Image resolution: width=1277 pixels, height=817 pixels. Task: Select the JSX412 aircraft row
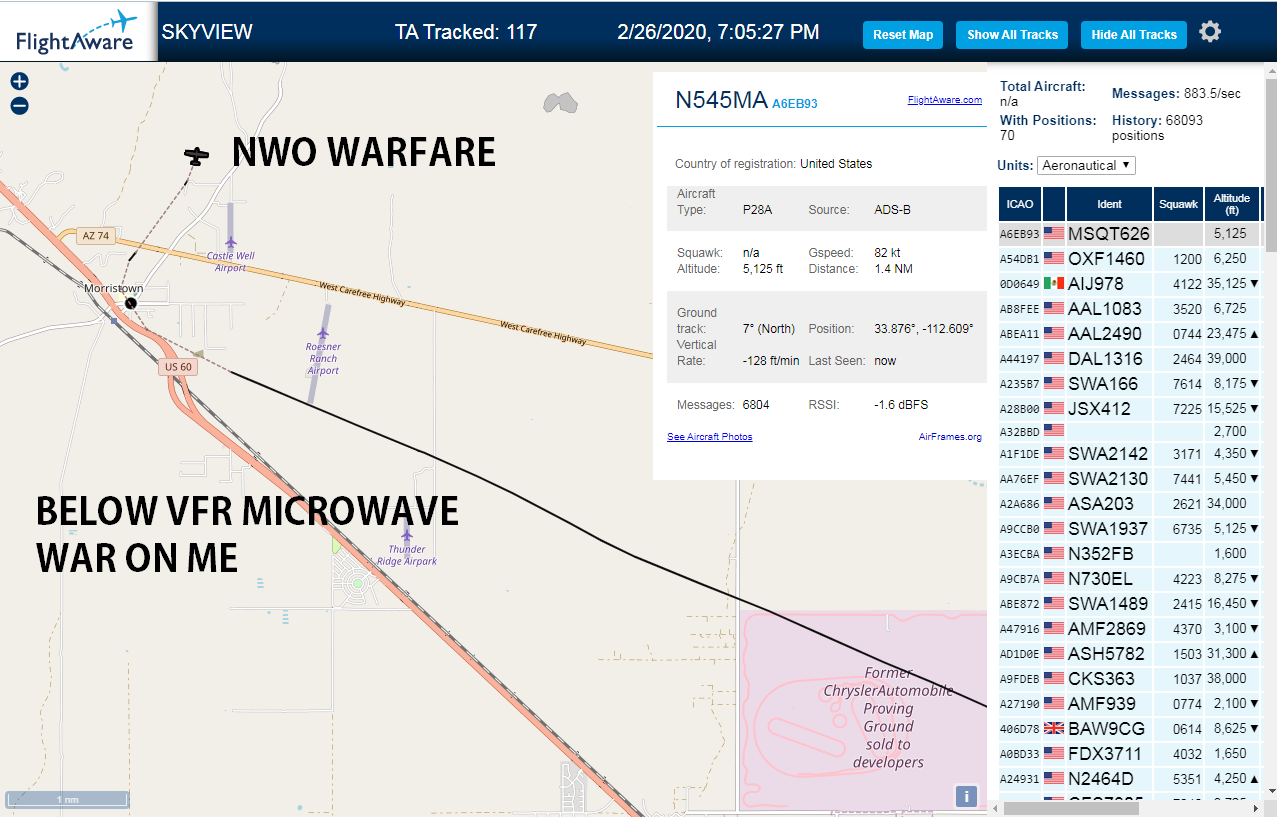1130,408
